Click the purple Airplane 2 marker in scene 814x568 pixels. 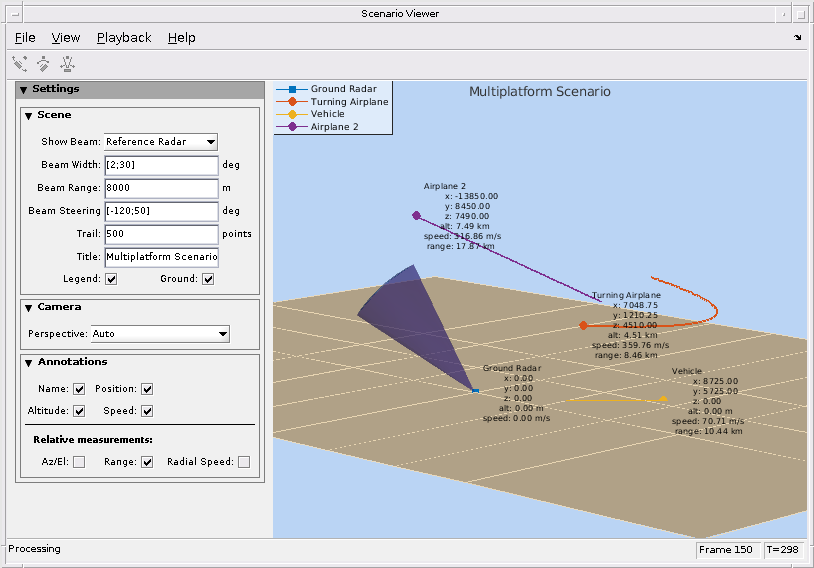(x=416, y=215)
